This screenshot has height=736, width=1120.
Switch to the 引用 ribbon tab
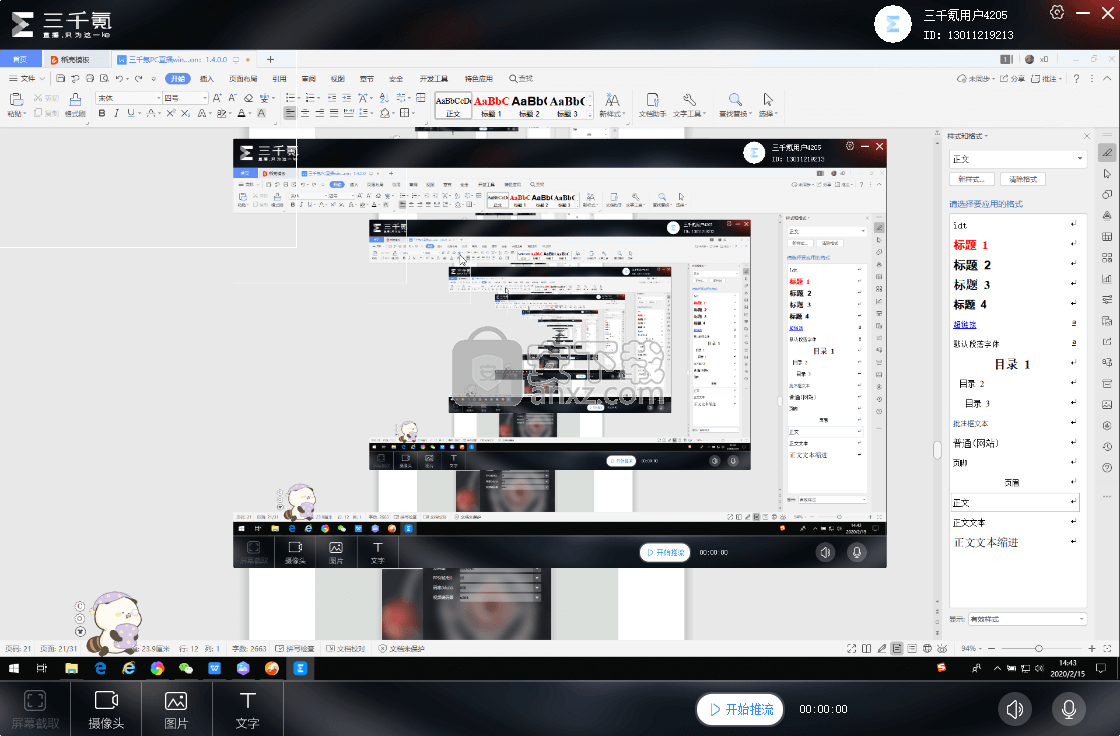(279, 79)
